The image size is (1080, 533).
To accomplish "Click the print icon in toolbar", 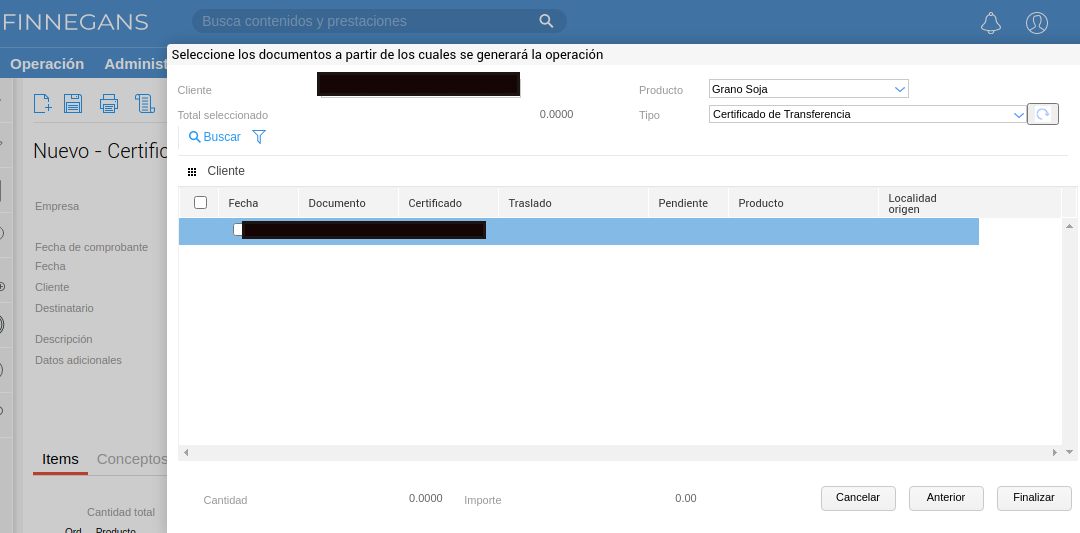I will 109,103.
